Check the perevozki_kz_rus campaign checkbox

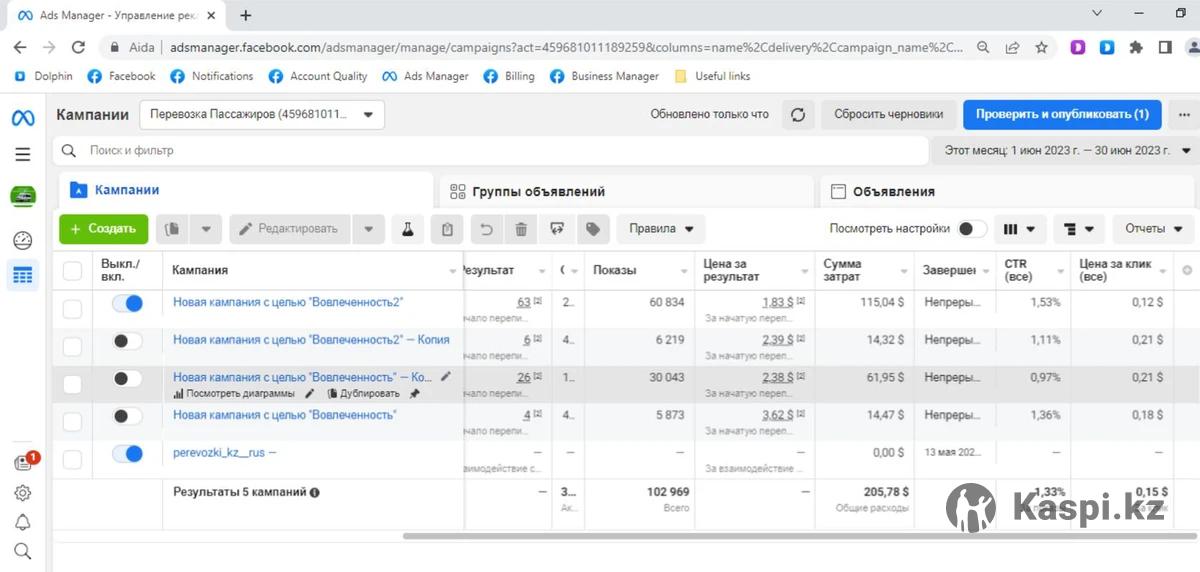coord(72,460)
